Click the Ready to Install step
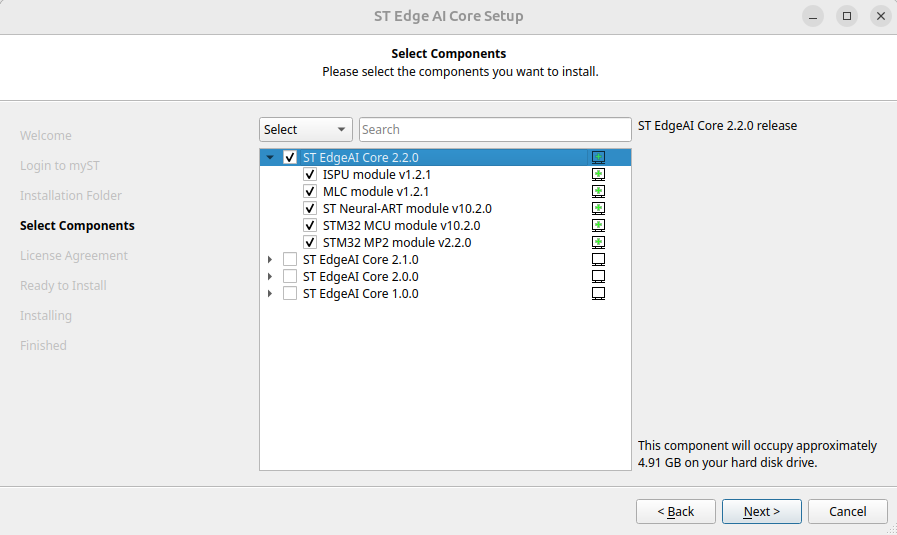This screenshot has width=897, height=535. tap(63, 286)
